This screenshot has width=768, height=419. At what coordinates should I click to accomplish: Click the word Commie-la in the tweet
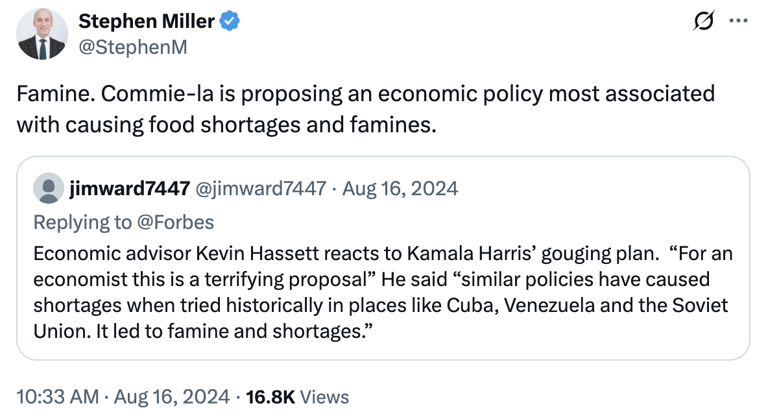click(157, 94)
